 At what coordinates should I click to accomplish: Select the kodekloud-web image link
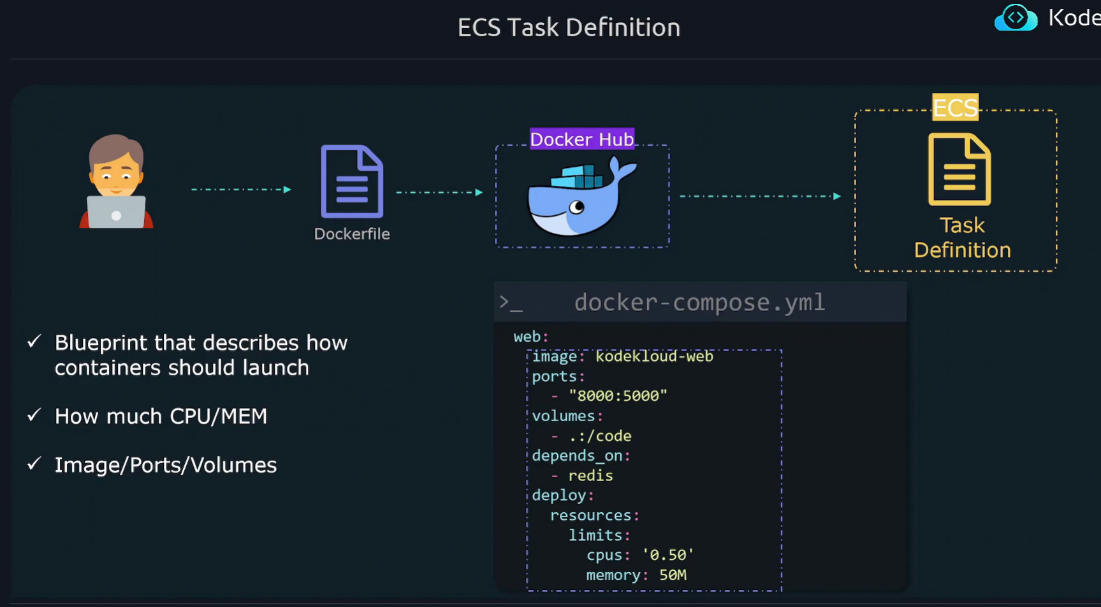pyautogui.click(x=655, y=355)
